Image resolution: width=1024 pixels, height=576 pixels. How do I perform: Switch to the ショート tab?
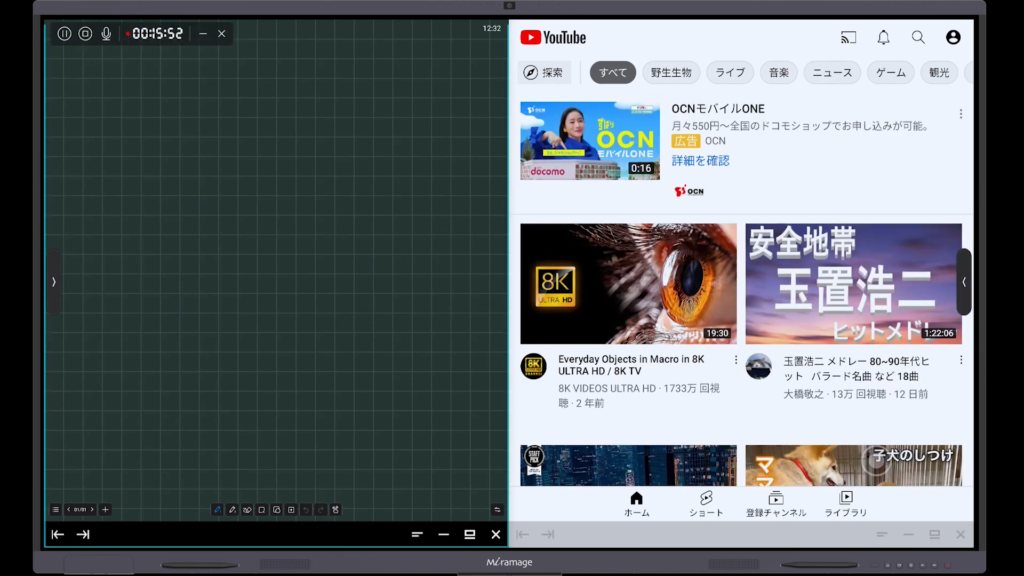706,503
